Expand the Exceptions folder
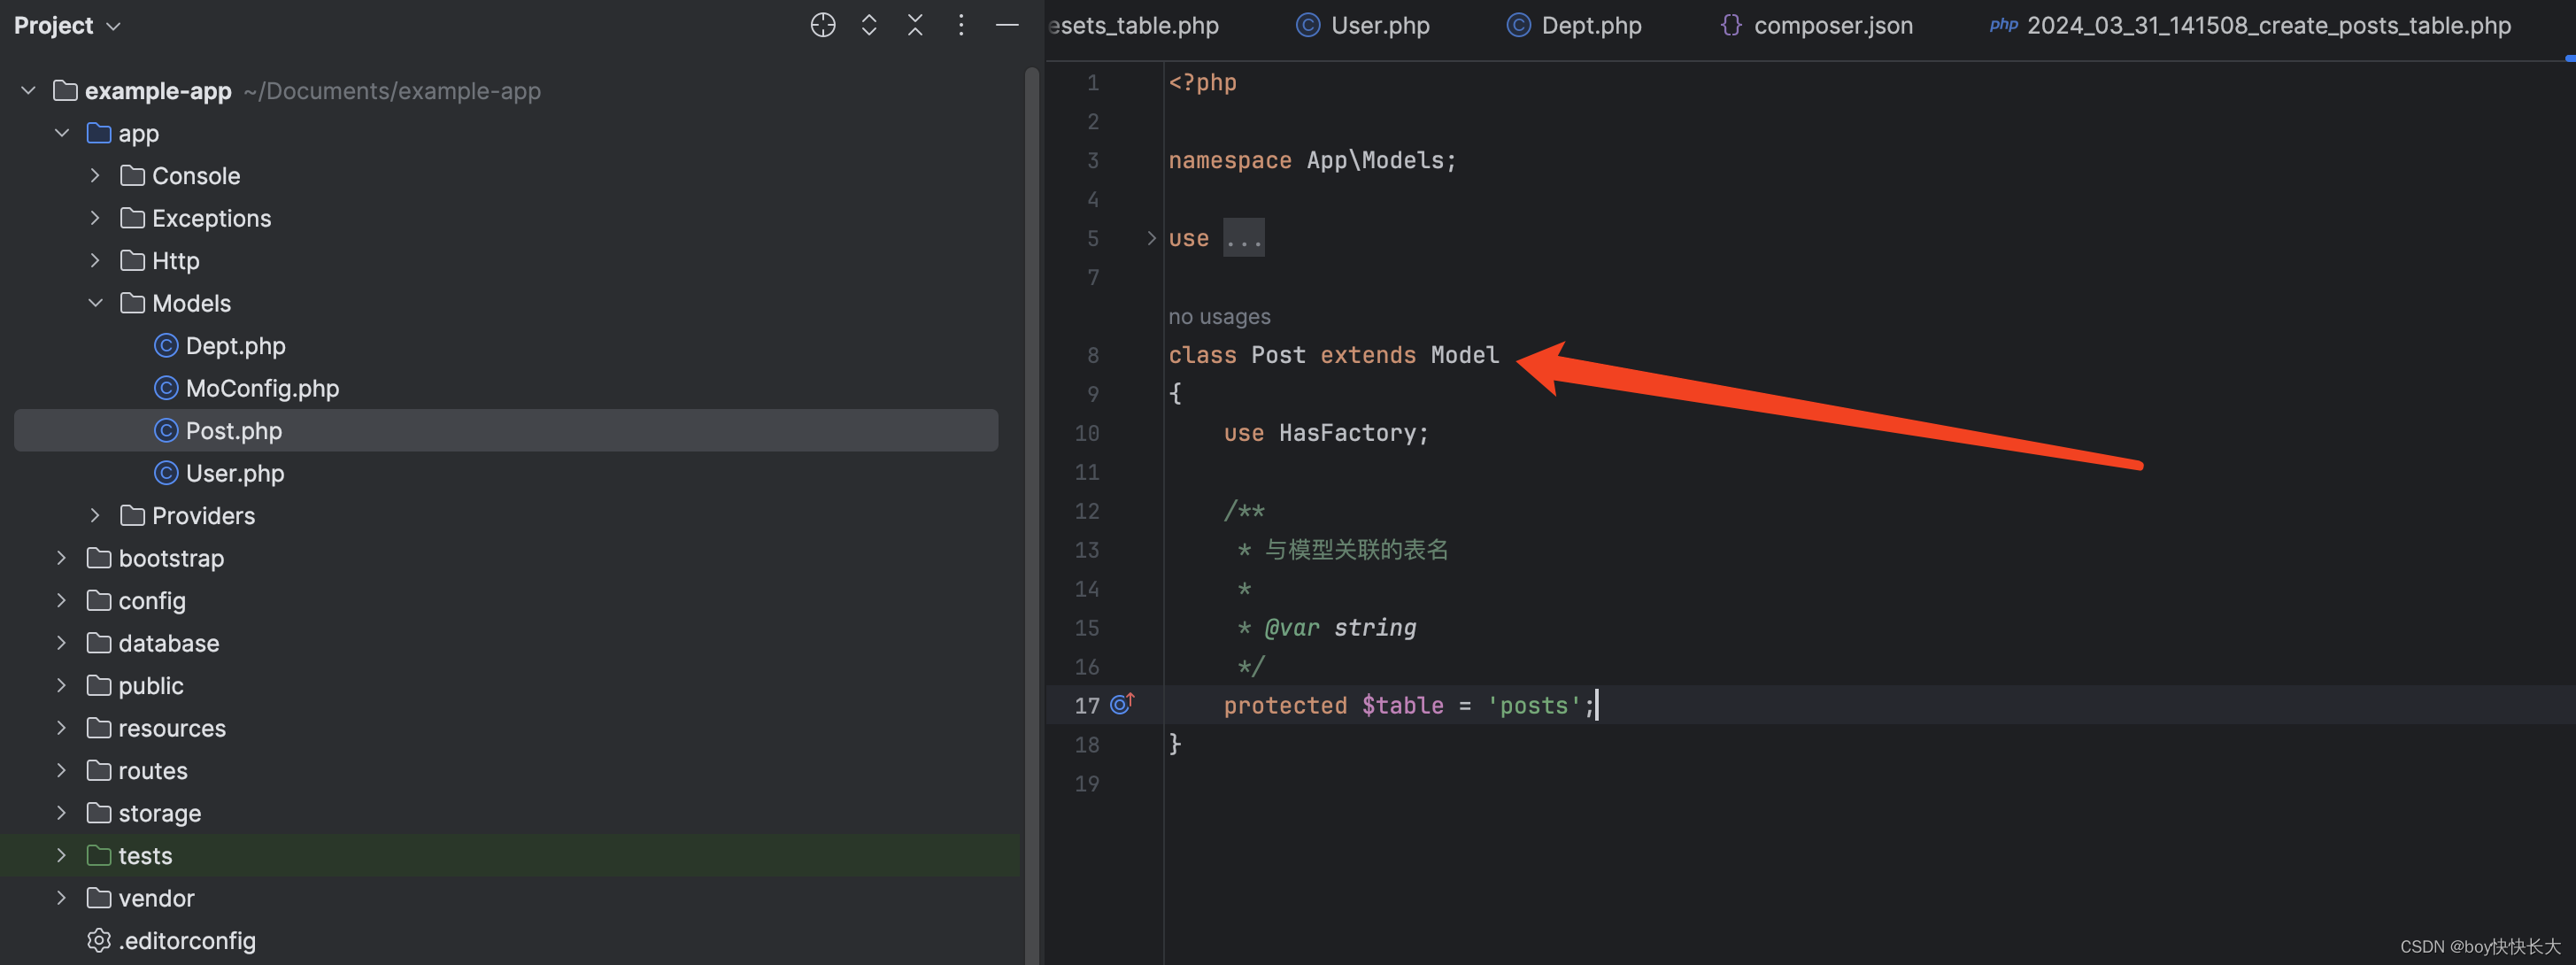2576x965 pixels. click(95, 218)
